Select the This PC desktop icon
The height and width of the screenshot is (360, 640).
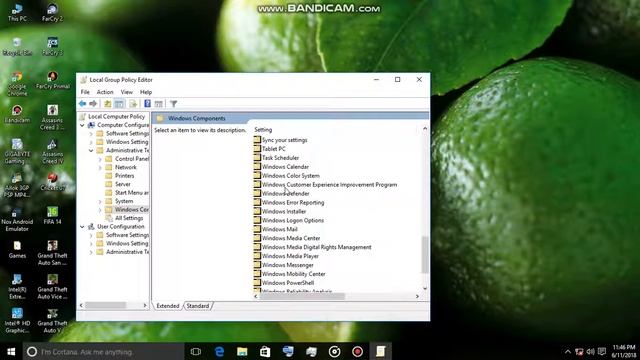(x=17, y=12)
